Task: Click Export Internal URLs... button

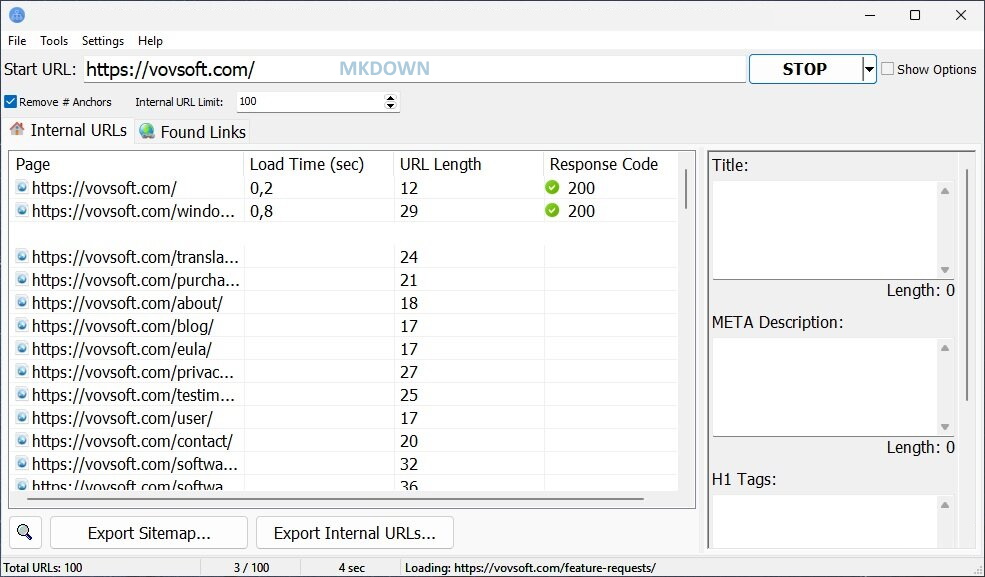Action: [x=355, y=533]
